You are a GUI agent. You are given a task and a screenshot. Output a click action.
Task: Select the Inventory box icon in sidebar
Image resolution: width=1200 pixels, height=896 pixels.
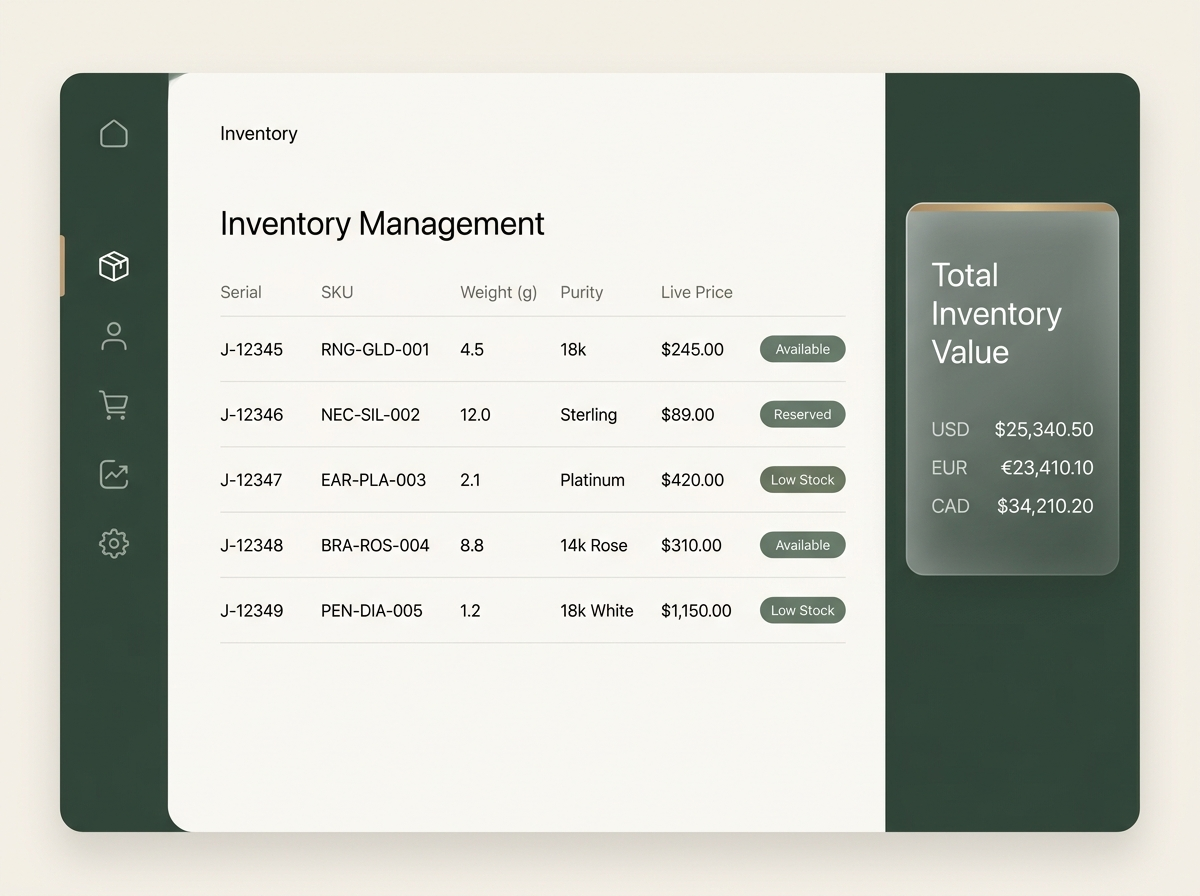click(114, 266)
